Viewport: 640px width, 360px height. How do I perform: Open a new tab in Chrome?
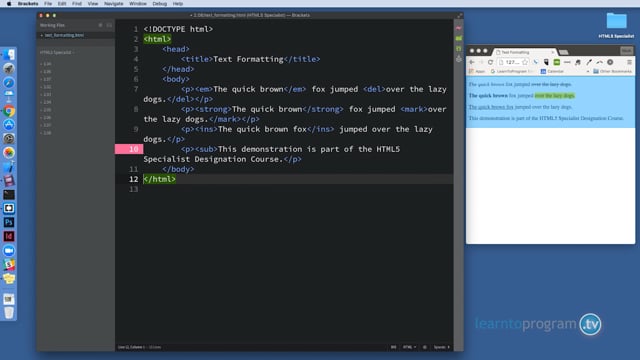(564, 52)
